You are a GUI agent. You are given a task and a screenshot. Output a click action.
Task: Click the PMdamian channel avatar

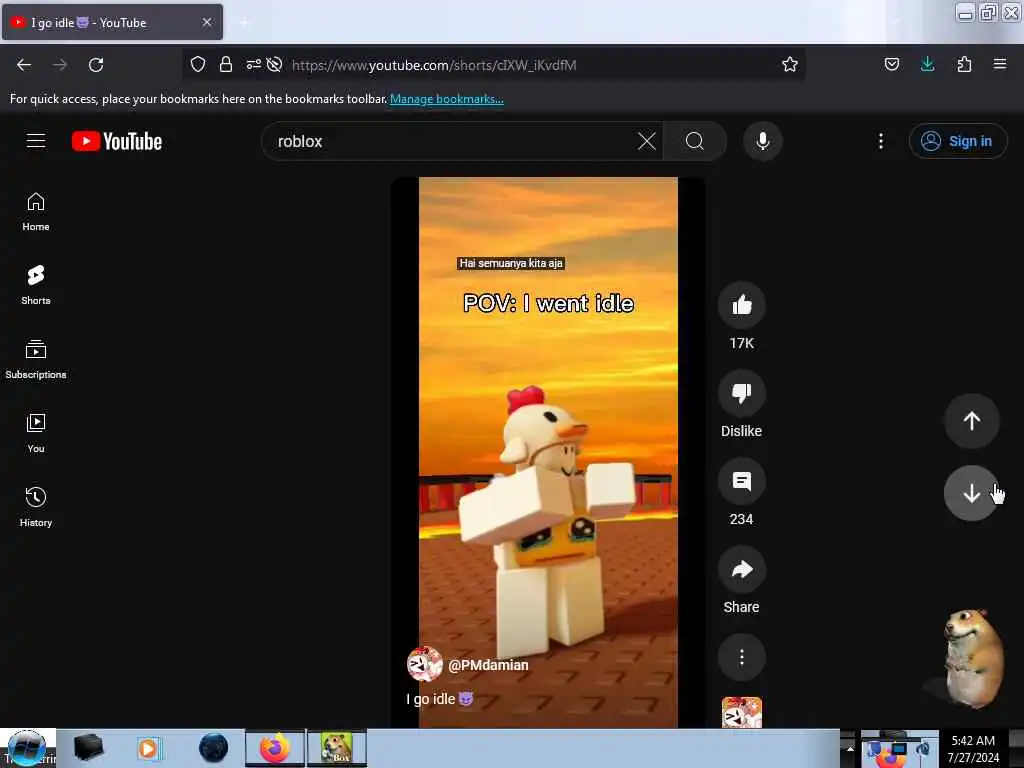pyautogui.click(x=424, y=664)
